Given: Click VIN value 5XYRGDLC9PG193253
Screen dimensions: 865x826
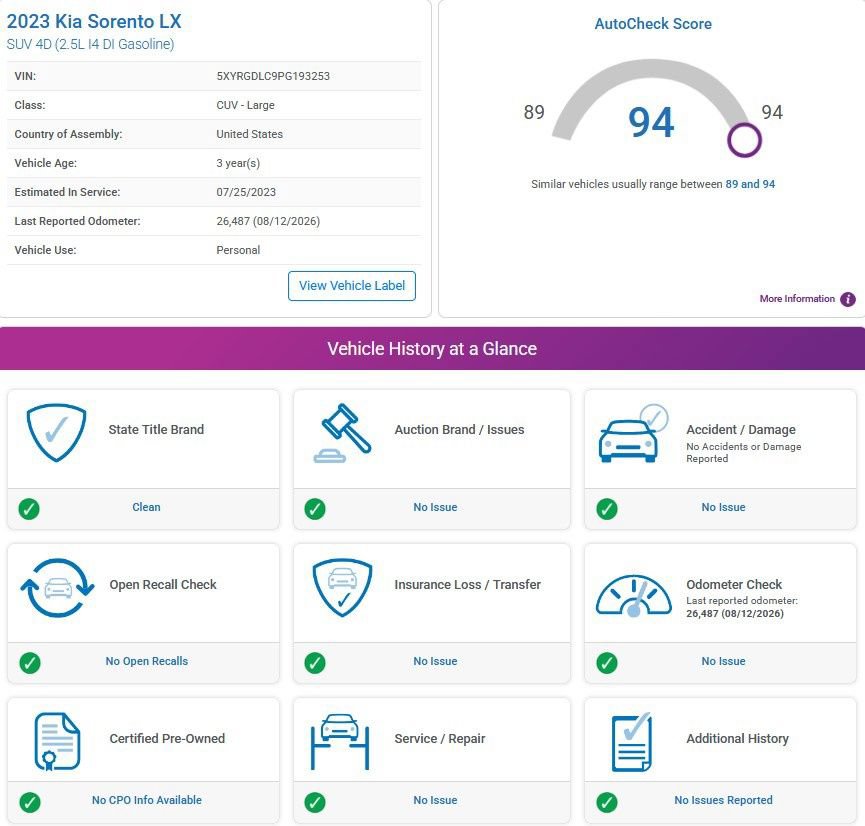Looking at the screenshot, I should (273, 76).
